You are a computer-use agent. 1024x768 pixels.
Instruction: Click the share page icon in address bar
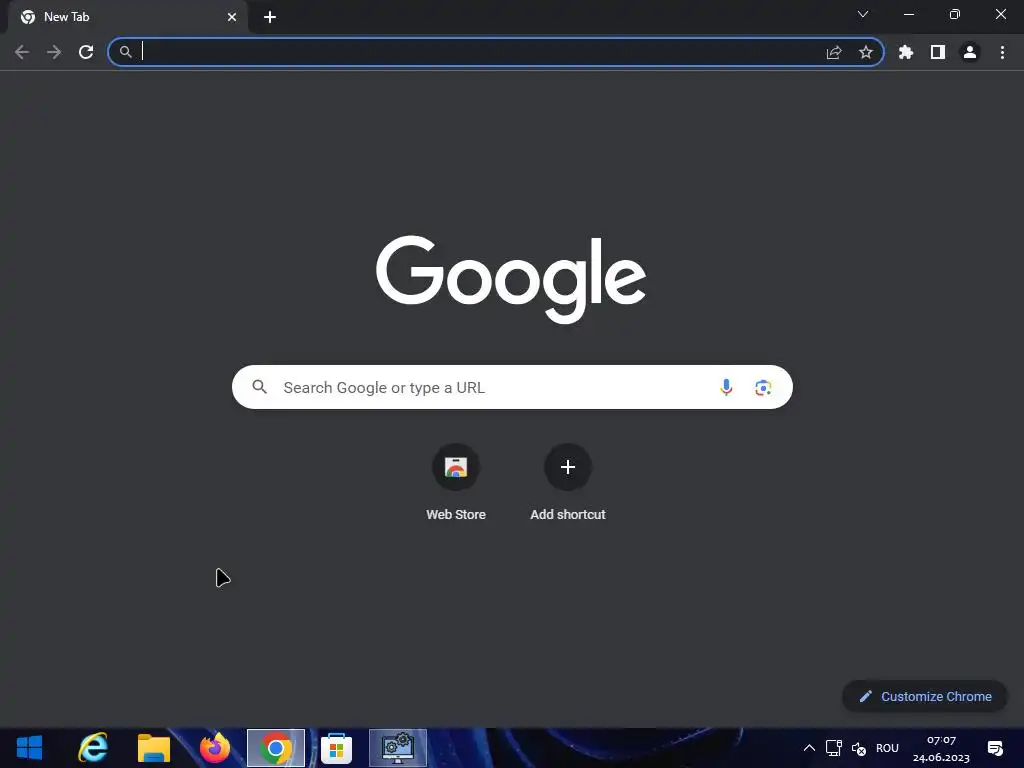834,52
